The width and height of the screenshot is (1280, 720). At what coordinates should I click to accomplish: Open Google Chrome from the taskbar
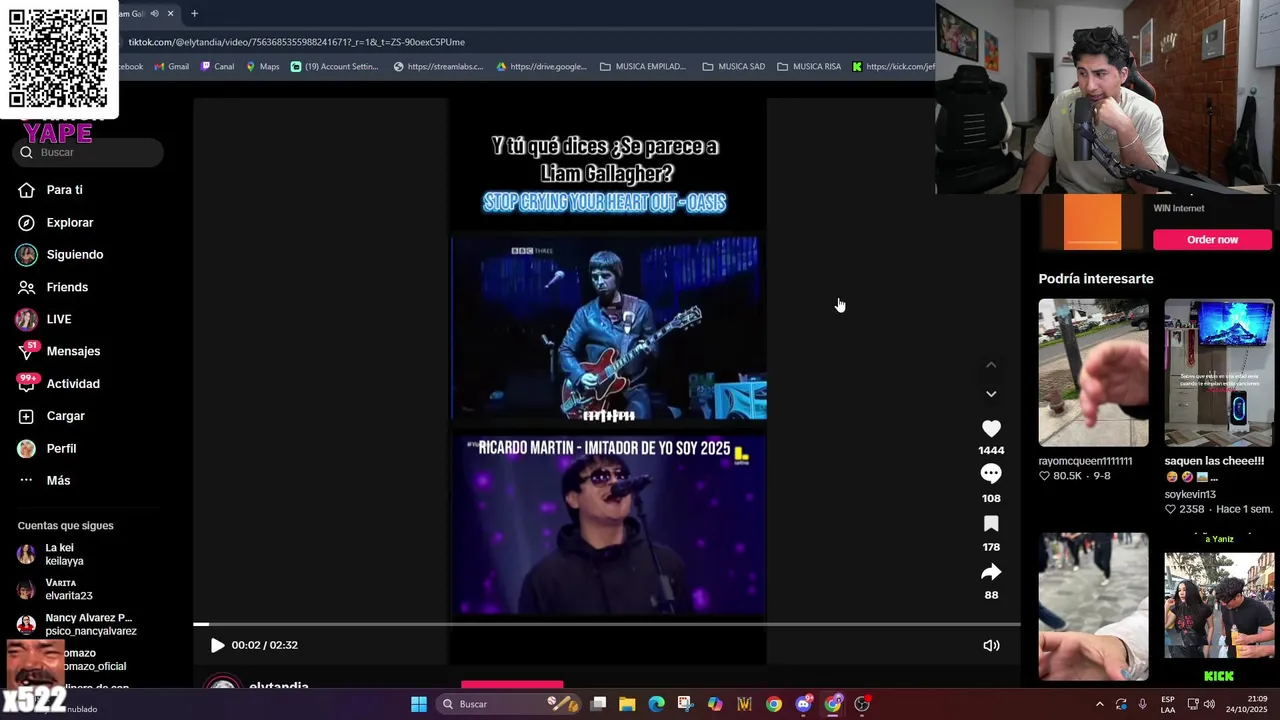pyautogui.click(x=774, y=704)
